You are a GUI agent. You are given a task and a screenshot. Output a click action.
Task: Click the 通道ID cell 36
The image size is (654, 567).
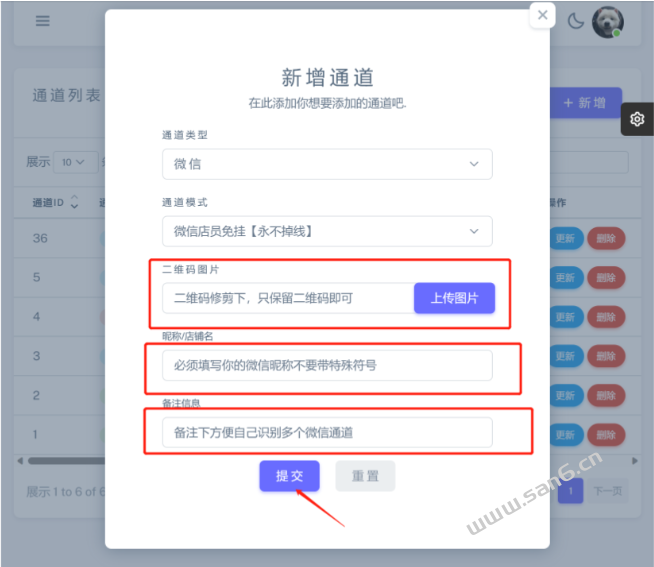click(x=40, y=238)
